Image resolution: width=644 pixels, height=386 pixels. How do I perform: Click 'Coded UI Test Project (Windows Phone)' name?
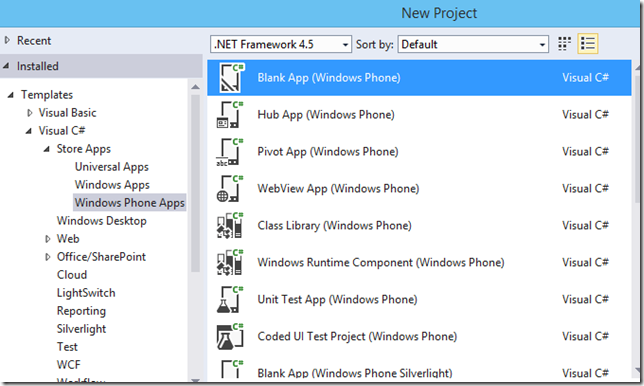tap(357, 336)
